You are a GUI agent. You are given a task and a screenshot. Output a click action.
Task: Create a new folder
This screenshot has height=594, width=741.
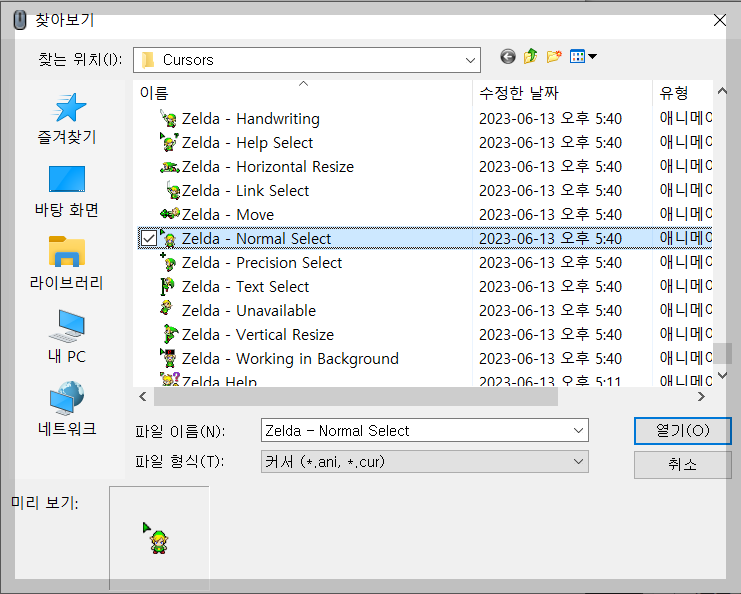554,57
